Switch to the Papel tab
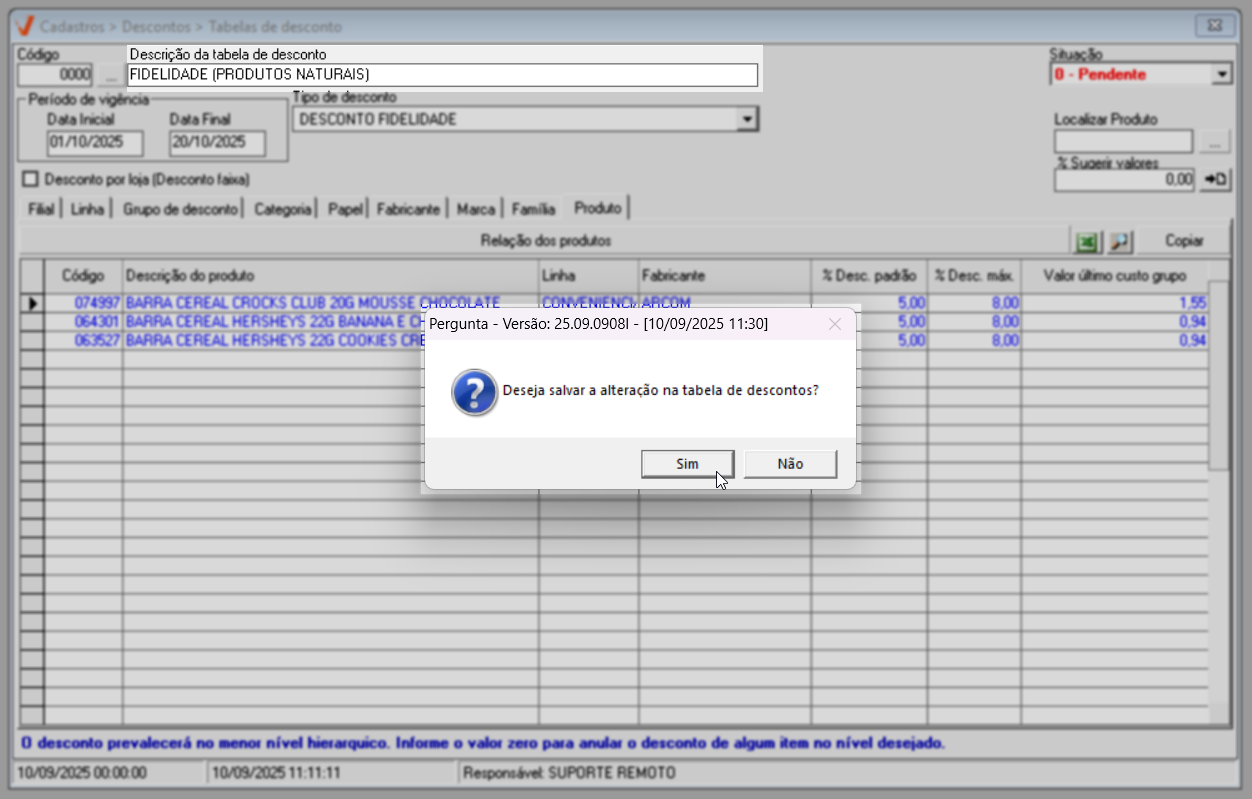1252x799 pixels. pyautogui.click(x=345, y=209)
